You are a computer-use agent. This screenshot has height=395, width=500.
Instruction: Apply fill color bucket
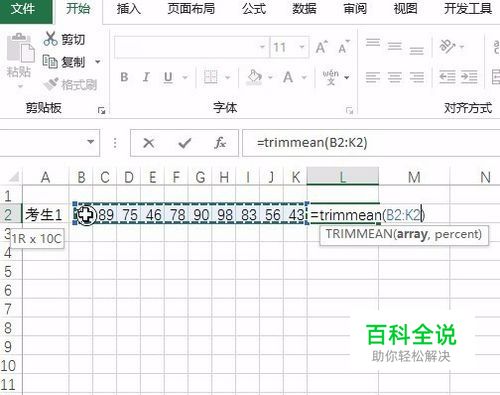[x=255, y=77]
